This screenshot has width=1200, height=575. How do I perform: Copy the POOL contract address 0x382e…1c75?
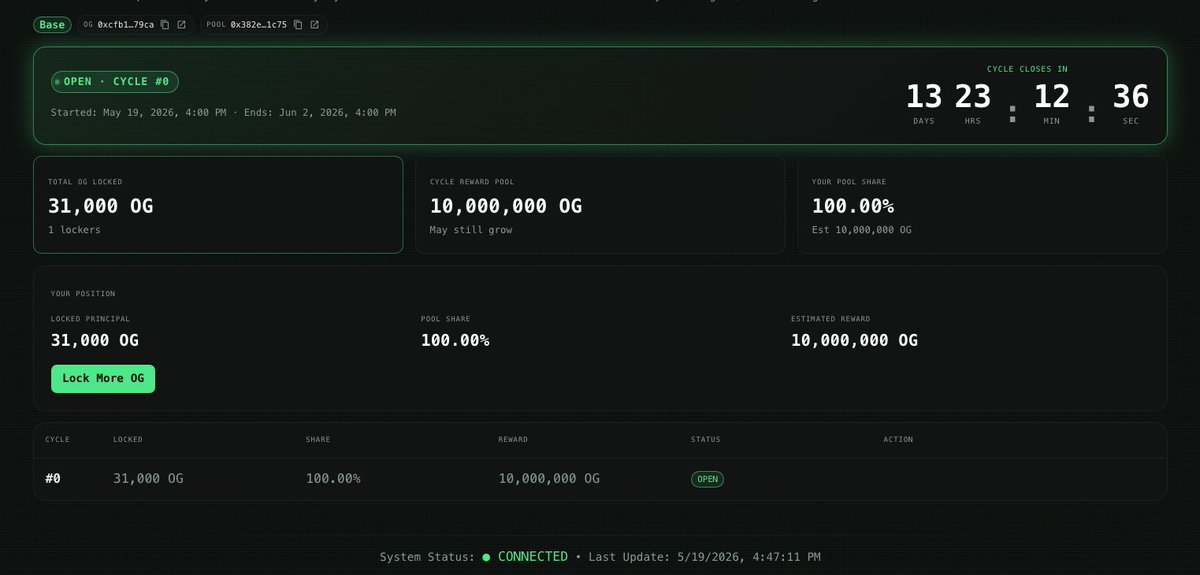pos(298,24)
